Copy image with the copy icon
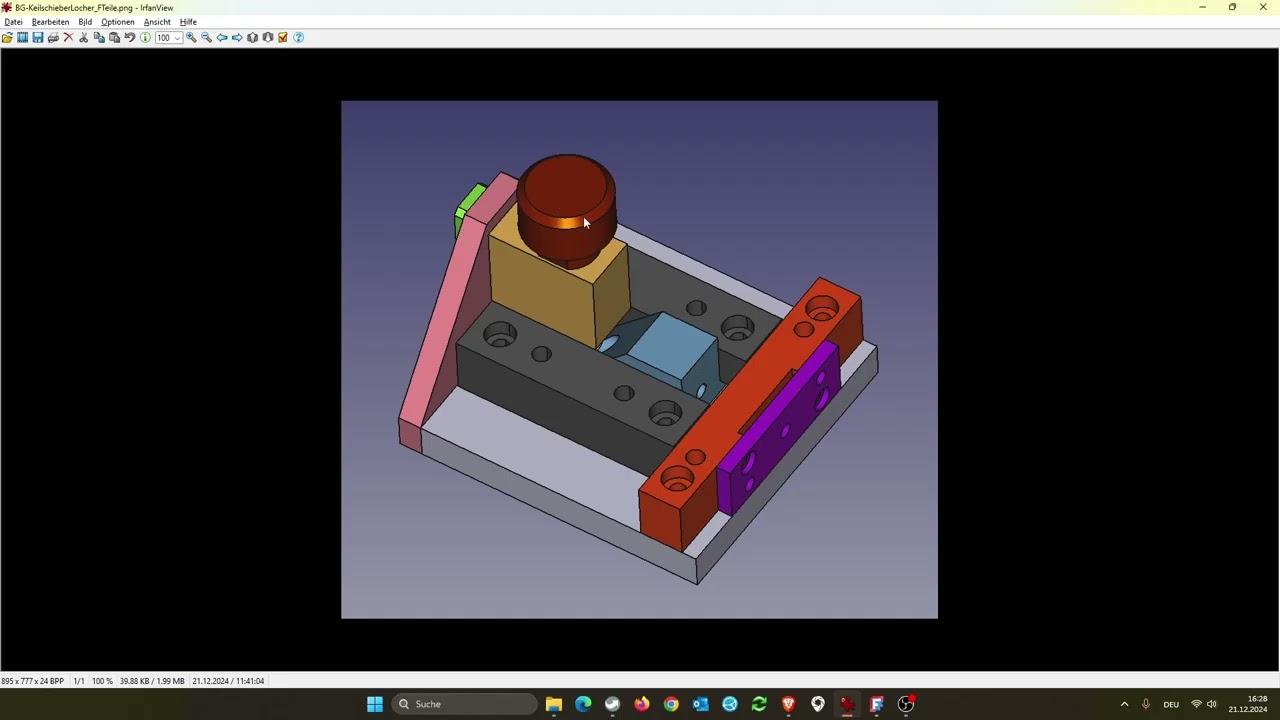Screen dimensions: 1280x720 pos(99,37)
